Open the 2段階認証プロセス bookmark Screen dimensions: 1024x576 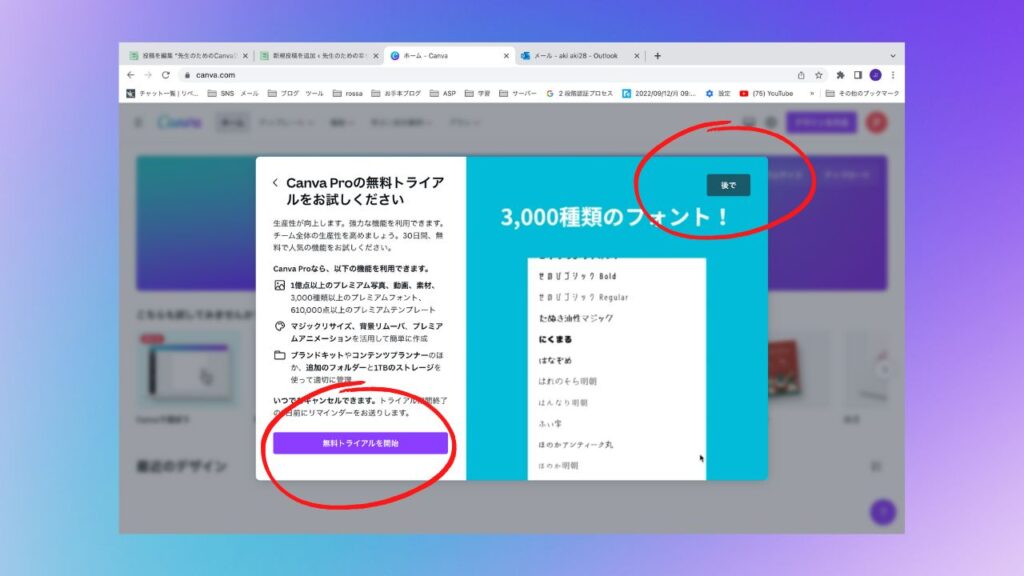coord(579,93)
